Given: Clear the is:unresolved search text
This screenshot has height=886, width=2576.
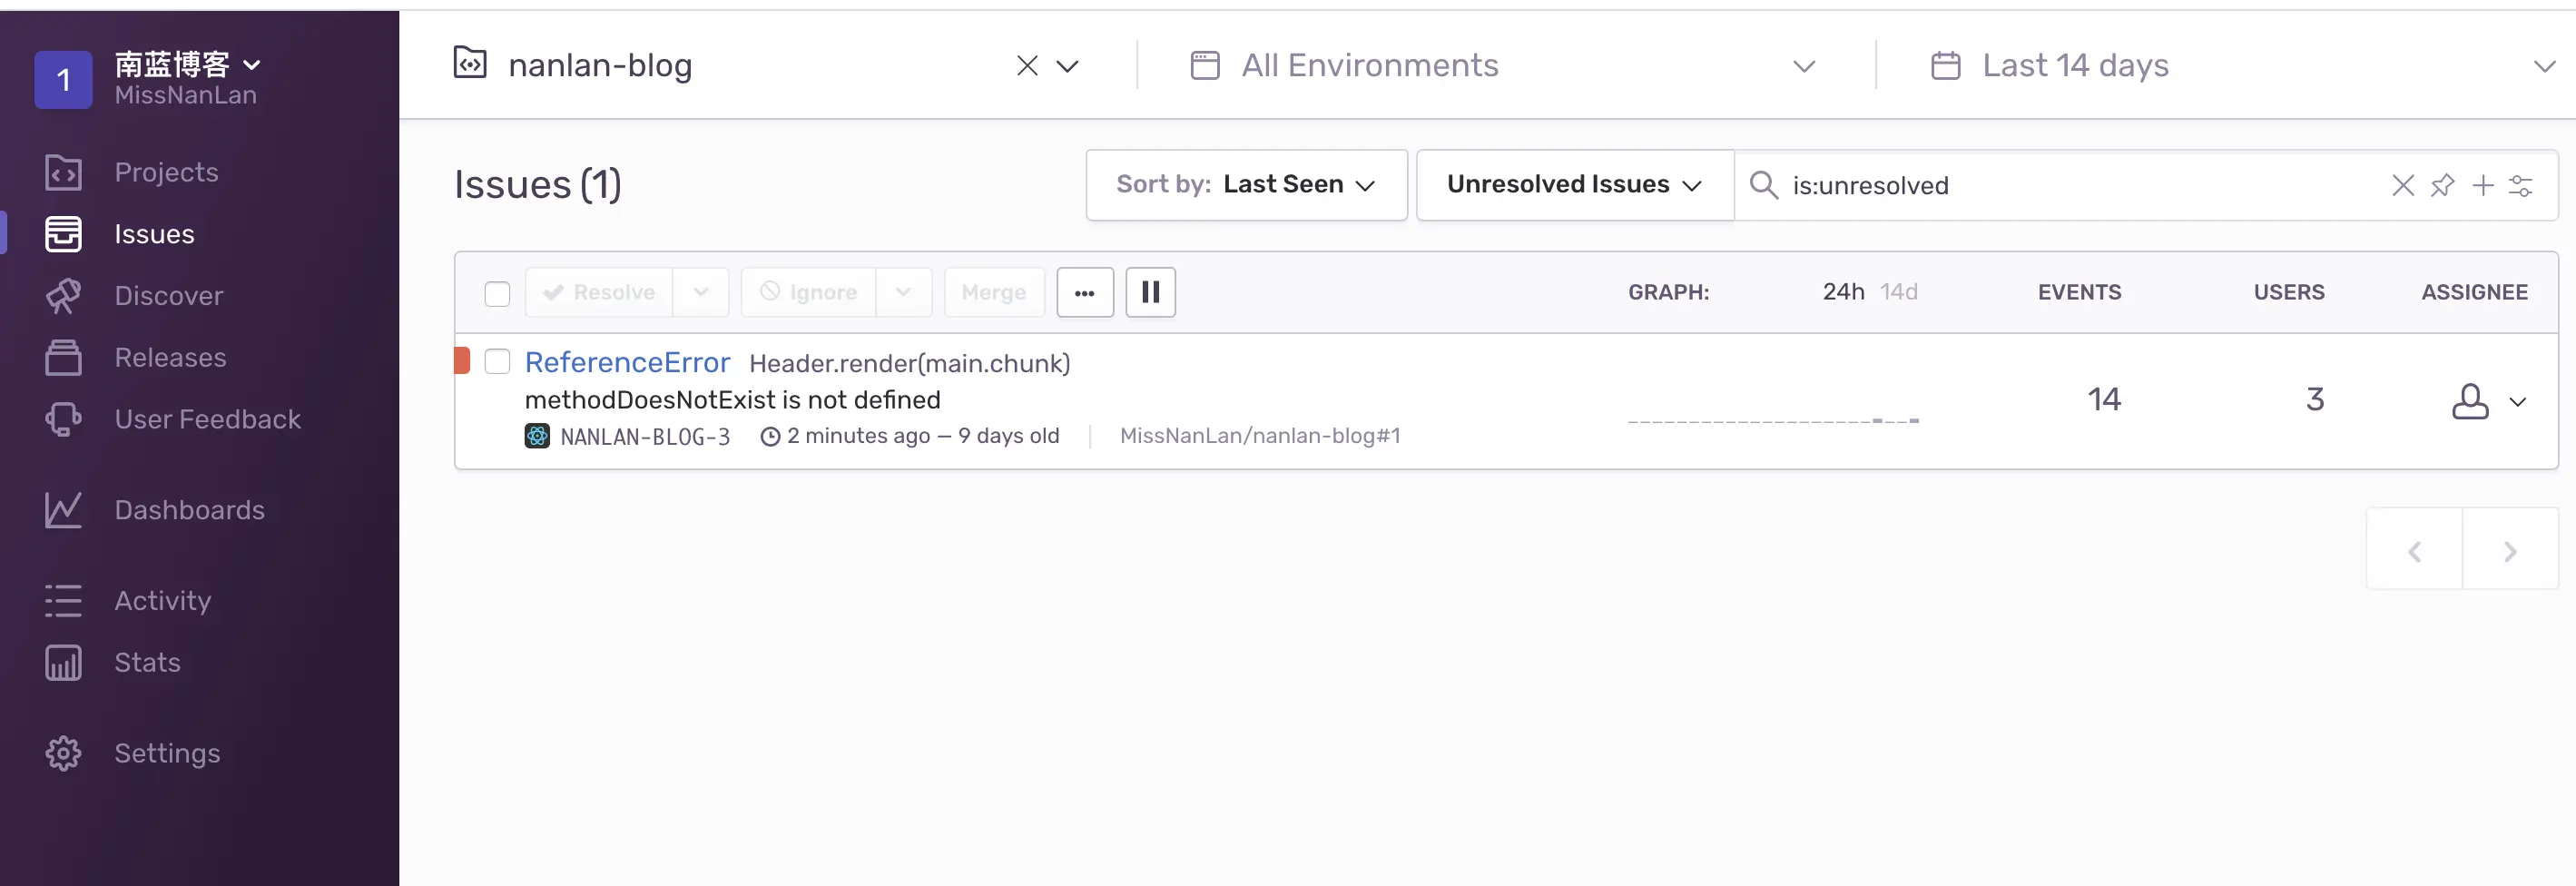Looking at the screenshot, I should pyautogui.click(x=2402, y=185).
